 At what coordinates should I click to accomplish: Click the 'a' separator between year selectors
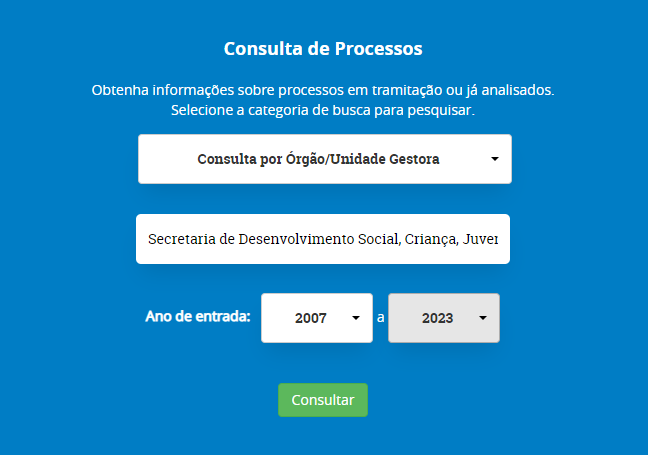click(381, 318)
